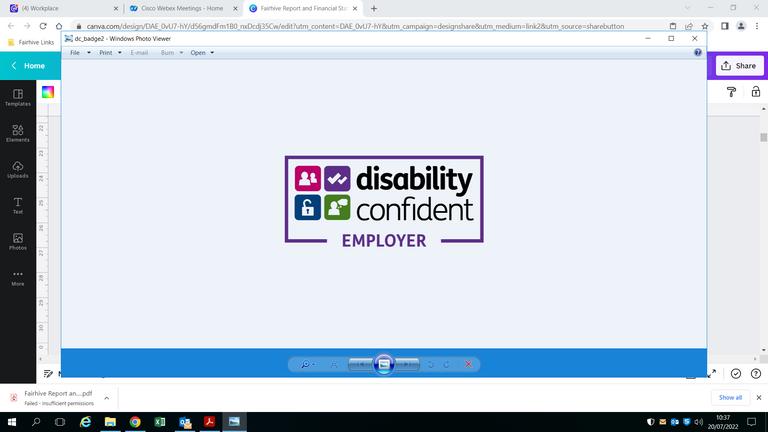This screenshot has height=432, width=768.
Task: Switch to the Cisco Webex Meetings tab
Action: point(182,8)
